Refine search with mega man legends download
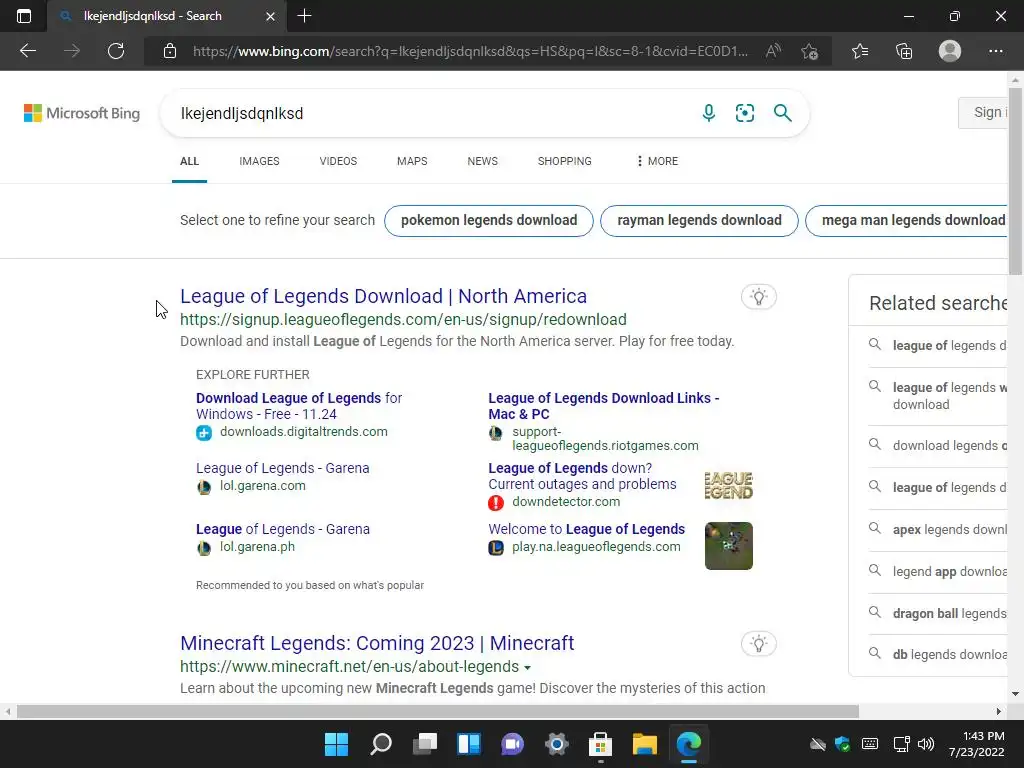The image size is (1024, 768). click(906, 220)
